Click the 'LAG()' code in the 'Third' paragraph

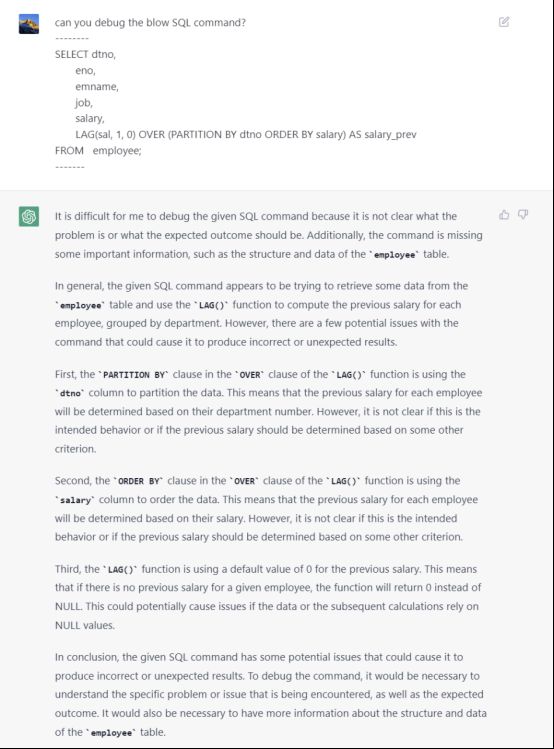click(120, 569)
